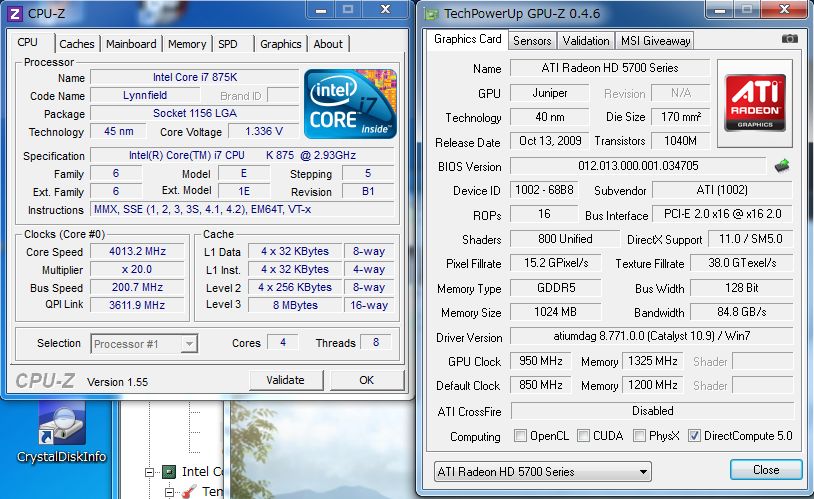Click the Device ID value '1002 - 68B8'
The image size is (814, 499).
click(544, 190)
